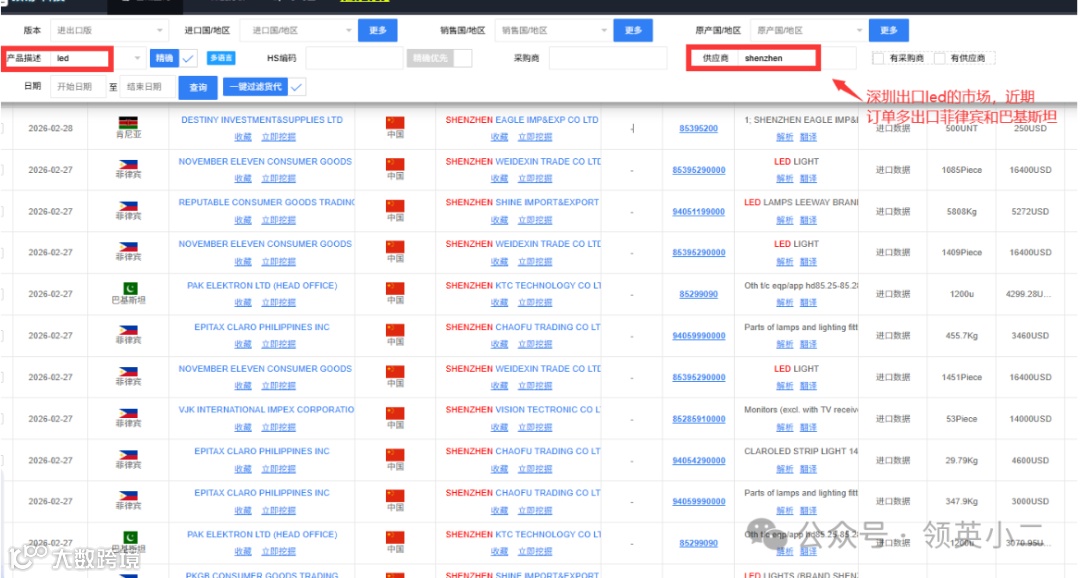The height and width of the screenshot is (578, 1080).
Task: Click Philippines flag in the 347.9Kg row
Action: pyautogui.click(x=128, y=496)
